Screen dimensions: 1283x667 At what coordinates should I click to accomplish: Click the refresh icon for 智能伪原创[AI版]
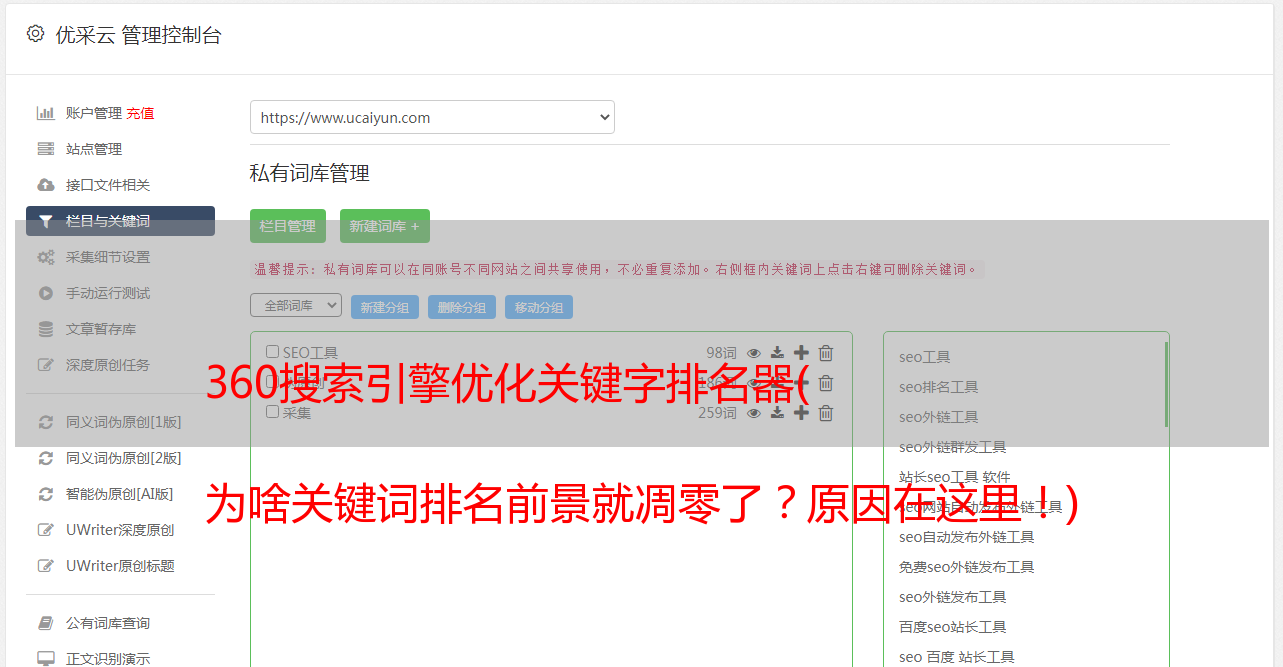pos(45,494)
